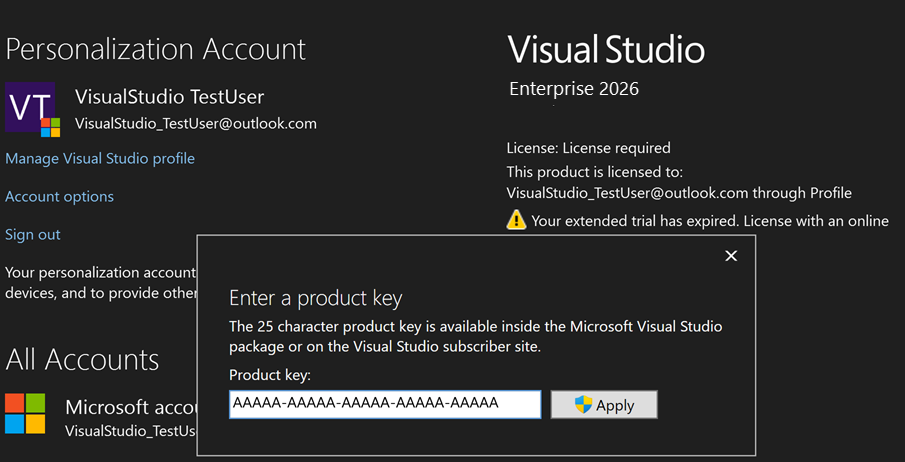Click the Visual Studio product title
The height and width of the screenshot is (462, 905).
point(606,48)
